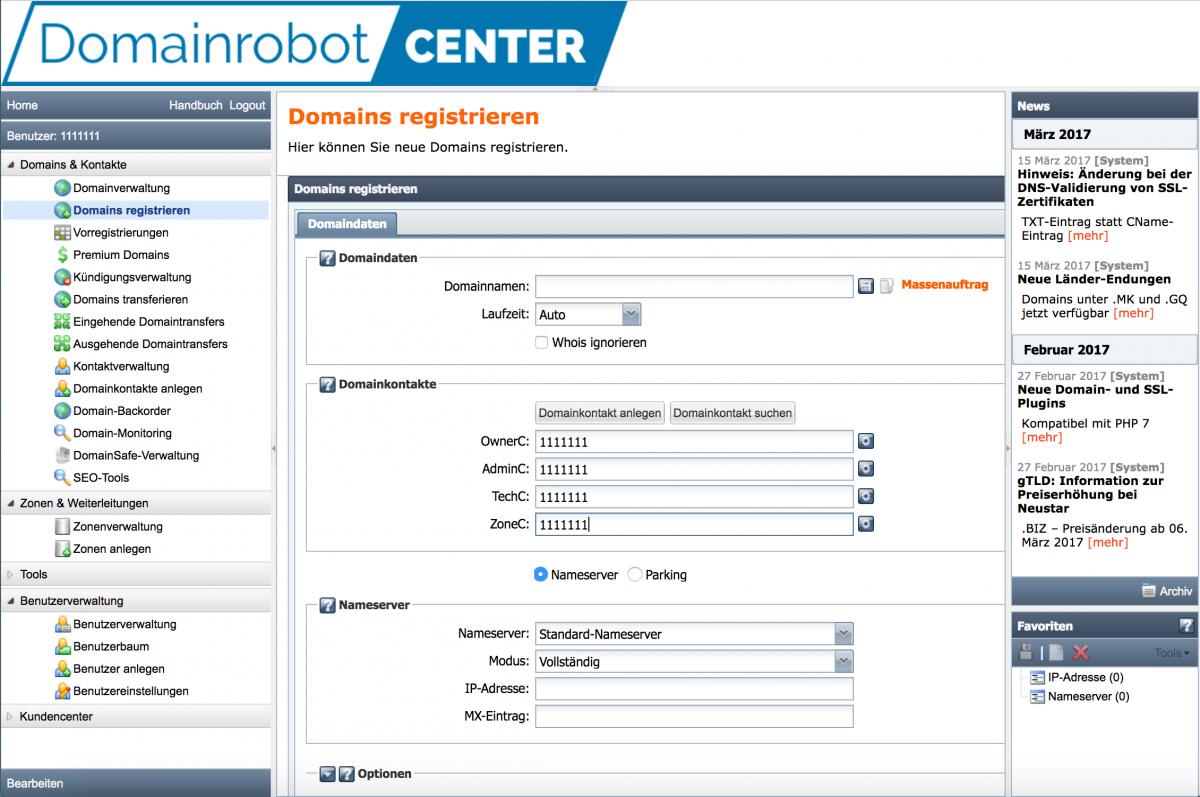Image resolution: width=1200 pixels, height=797 pixels.
Task: Open the Massenauftrag link
Action: point(945,285)
